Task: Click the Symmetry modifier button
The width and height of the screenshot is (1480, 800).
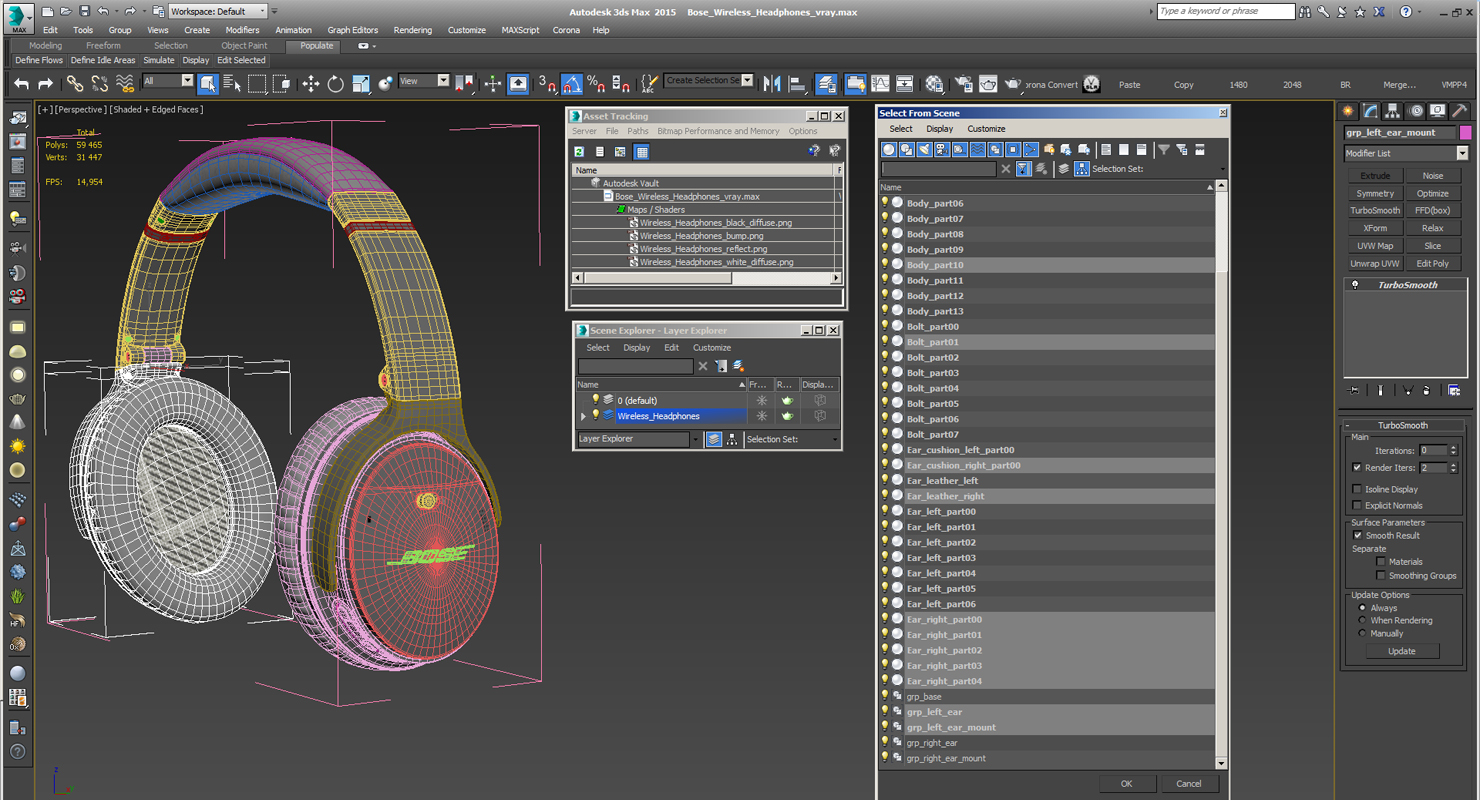Action: 1375,194
